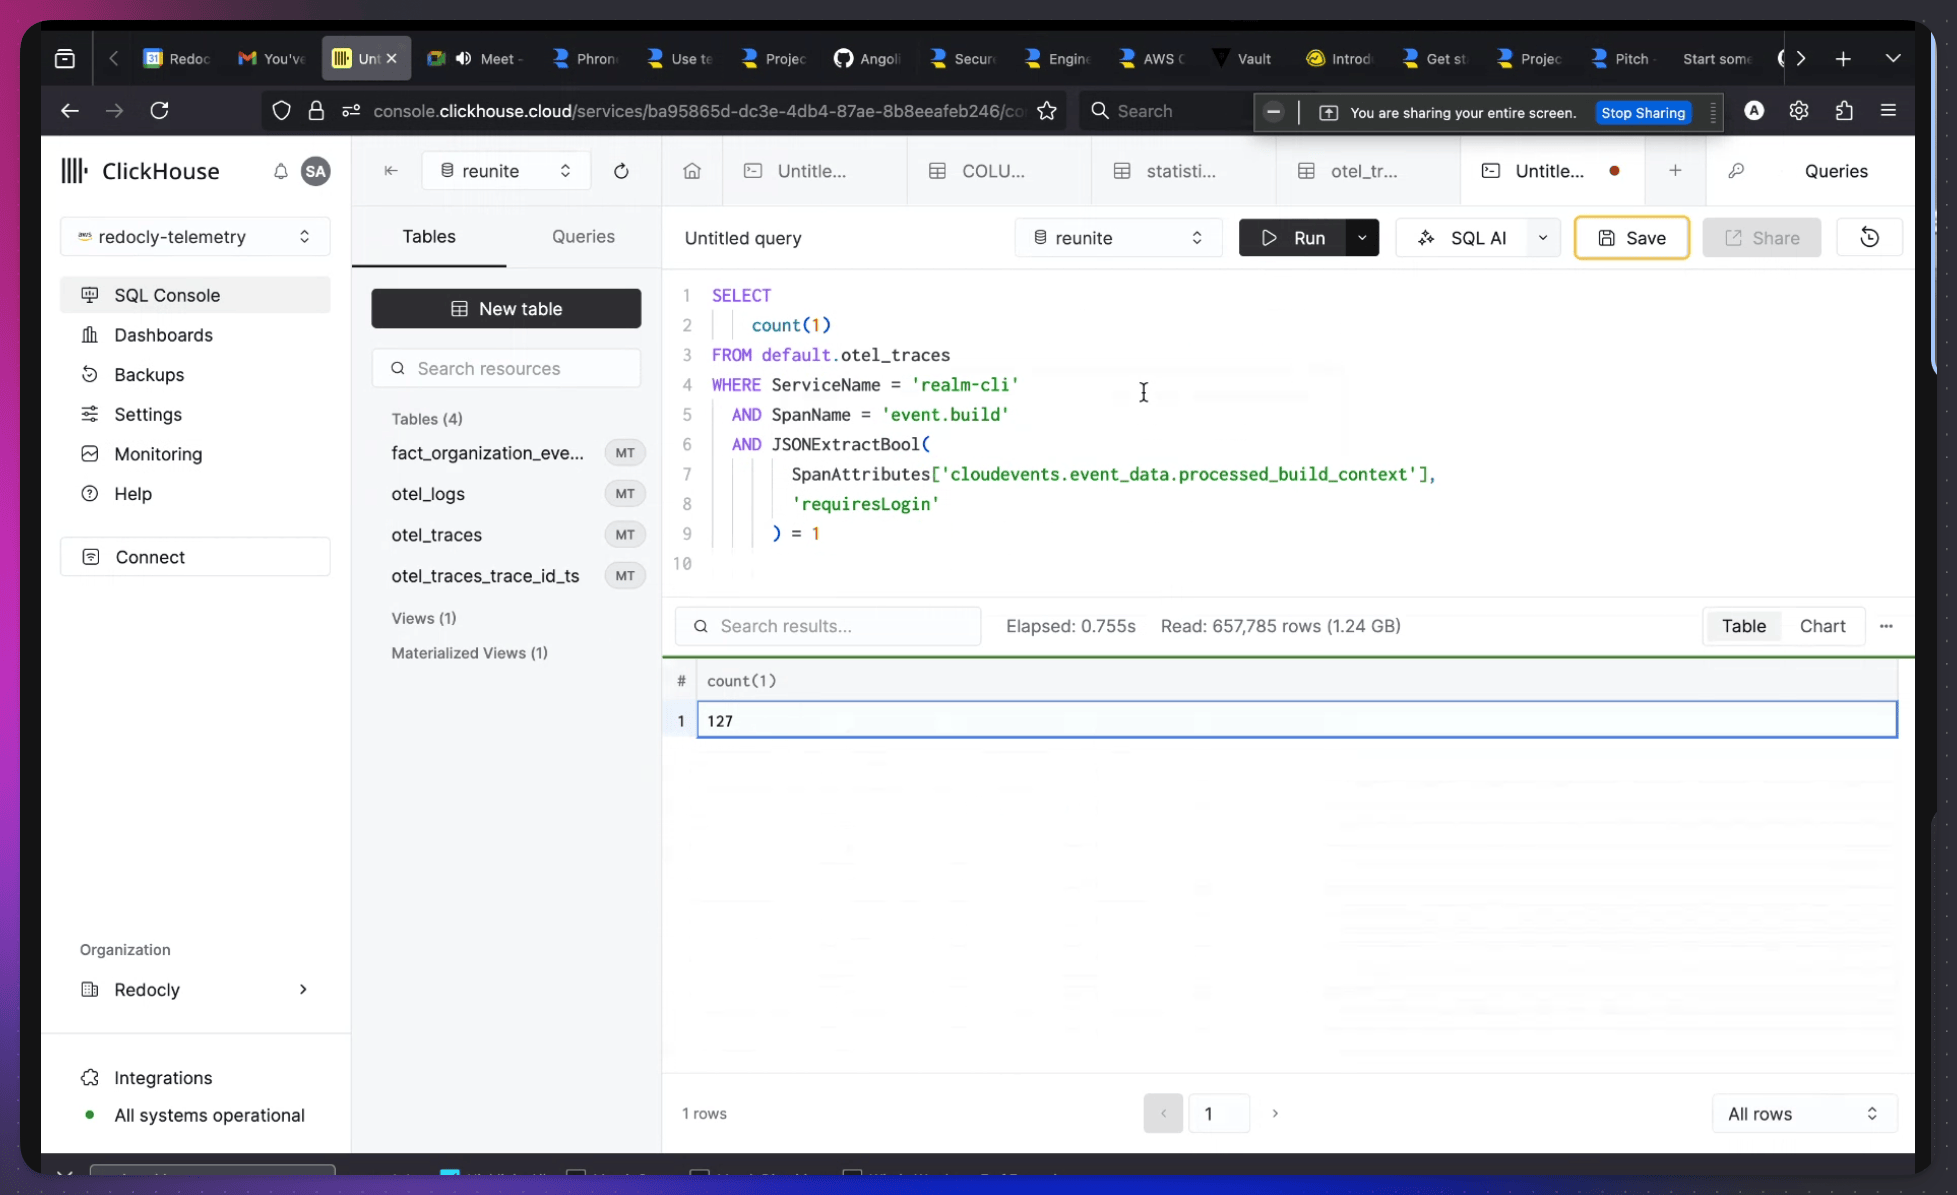Switch to the Queries tab in sidebar
The height and width of the screenshot is (1195, 1957).
pos(583,236)
